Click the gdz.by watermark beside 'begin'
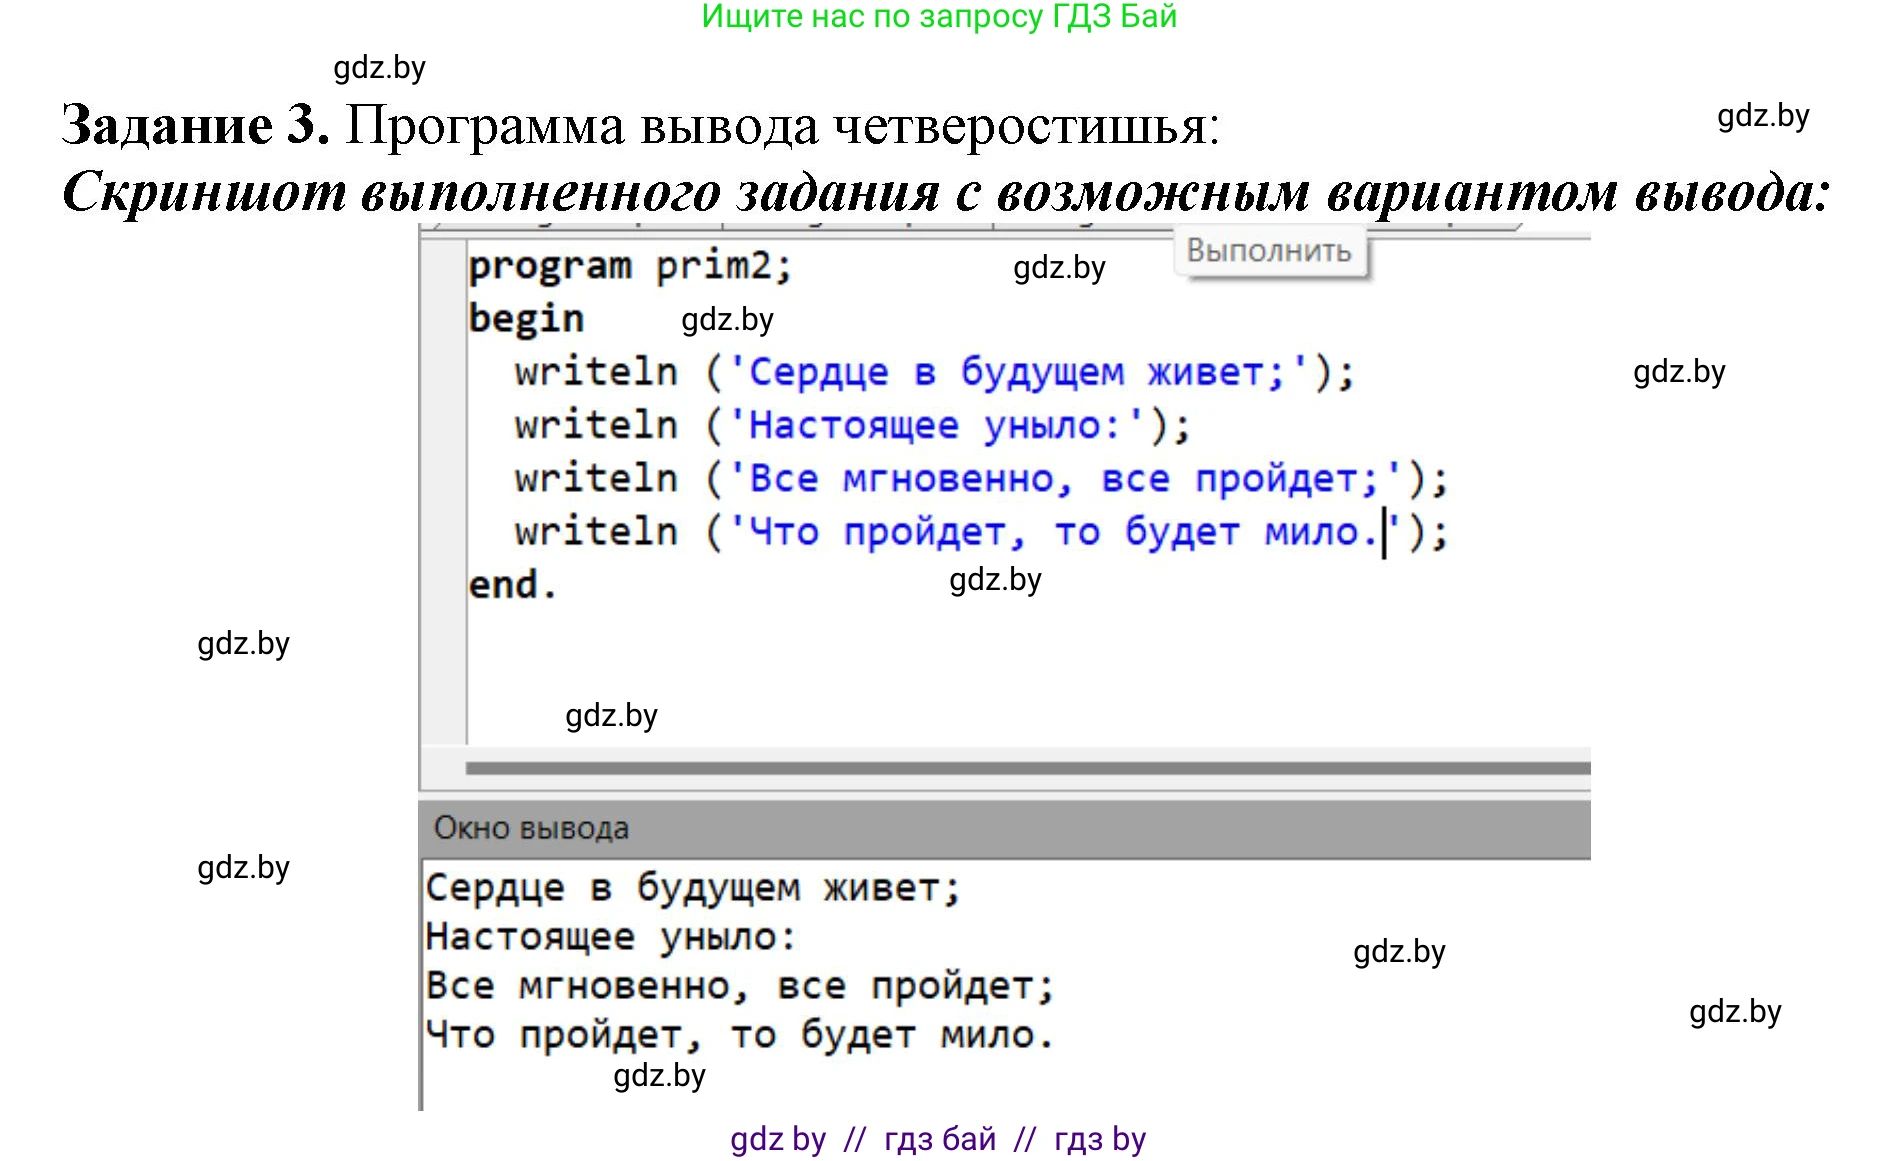The width and height of the screenshot is (1880, 1161). coord(727,320)
